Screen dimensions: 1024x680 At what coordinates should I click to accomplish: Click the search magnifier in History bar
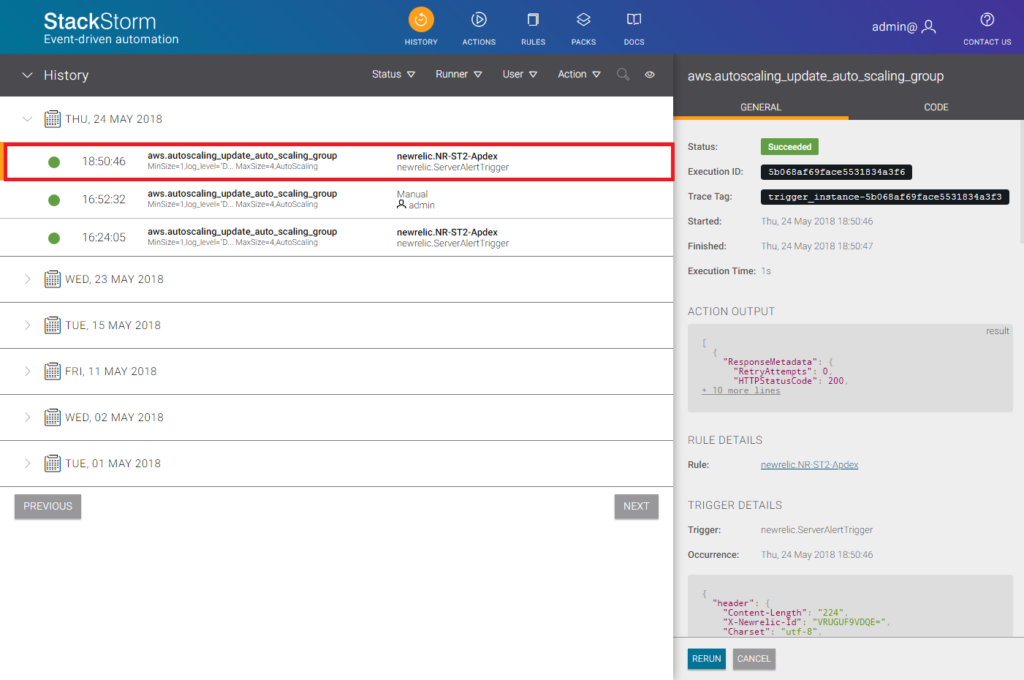(623, 74)
